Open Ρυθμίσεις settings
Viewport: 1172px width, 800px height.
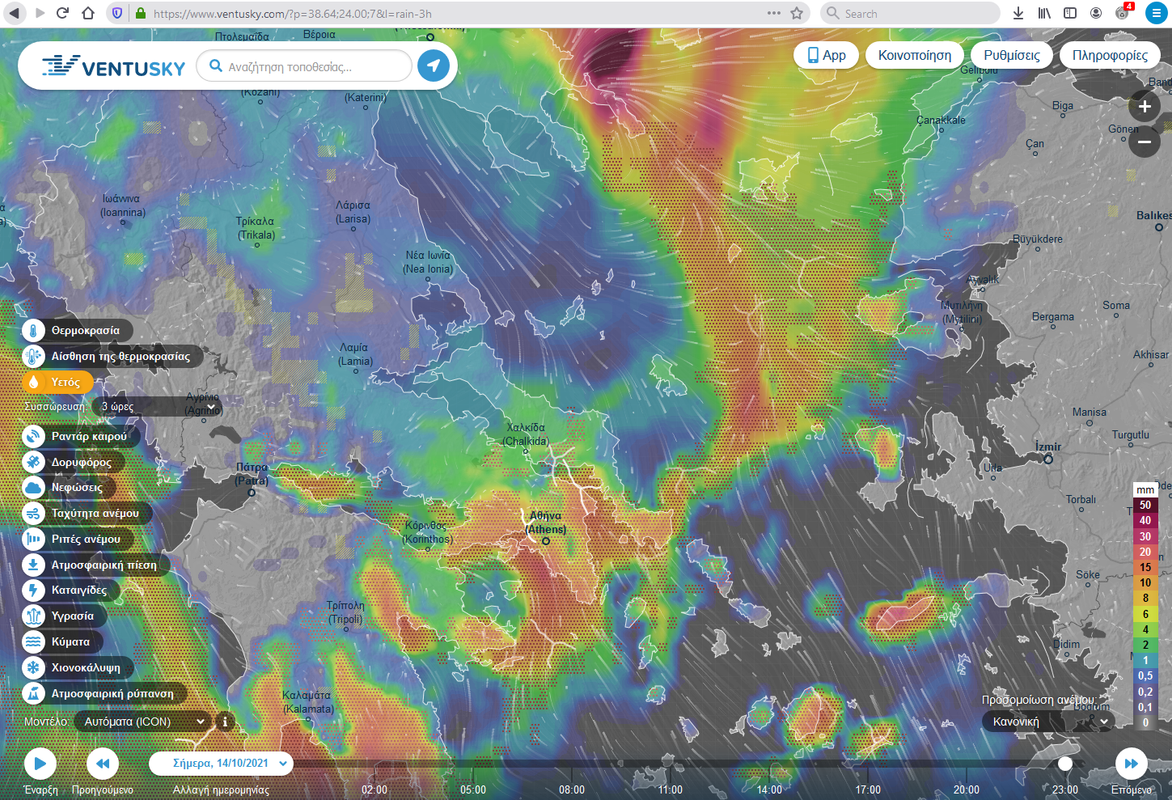(x=1011, y=55)
